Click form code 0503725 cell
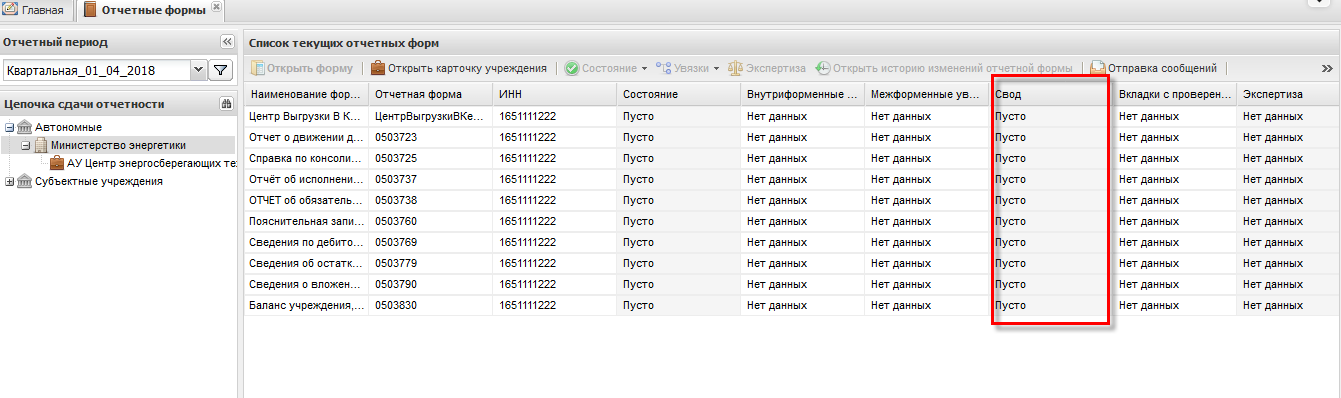1341x398 pixels. tap(430, 158)
